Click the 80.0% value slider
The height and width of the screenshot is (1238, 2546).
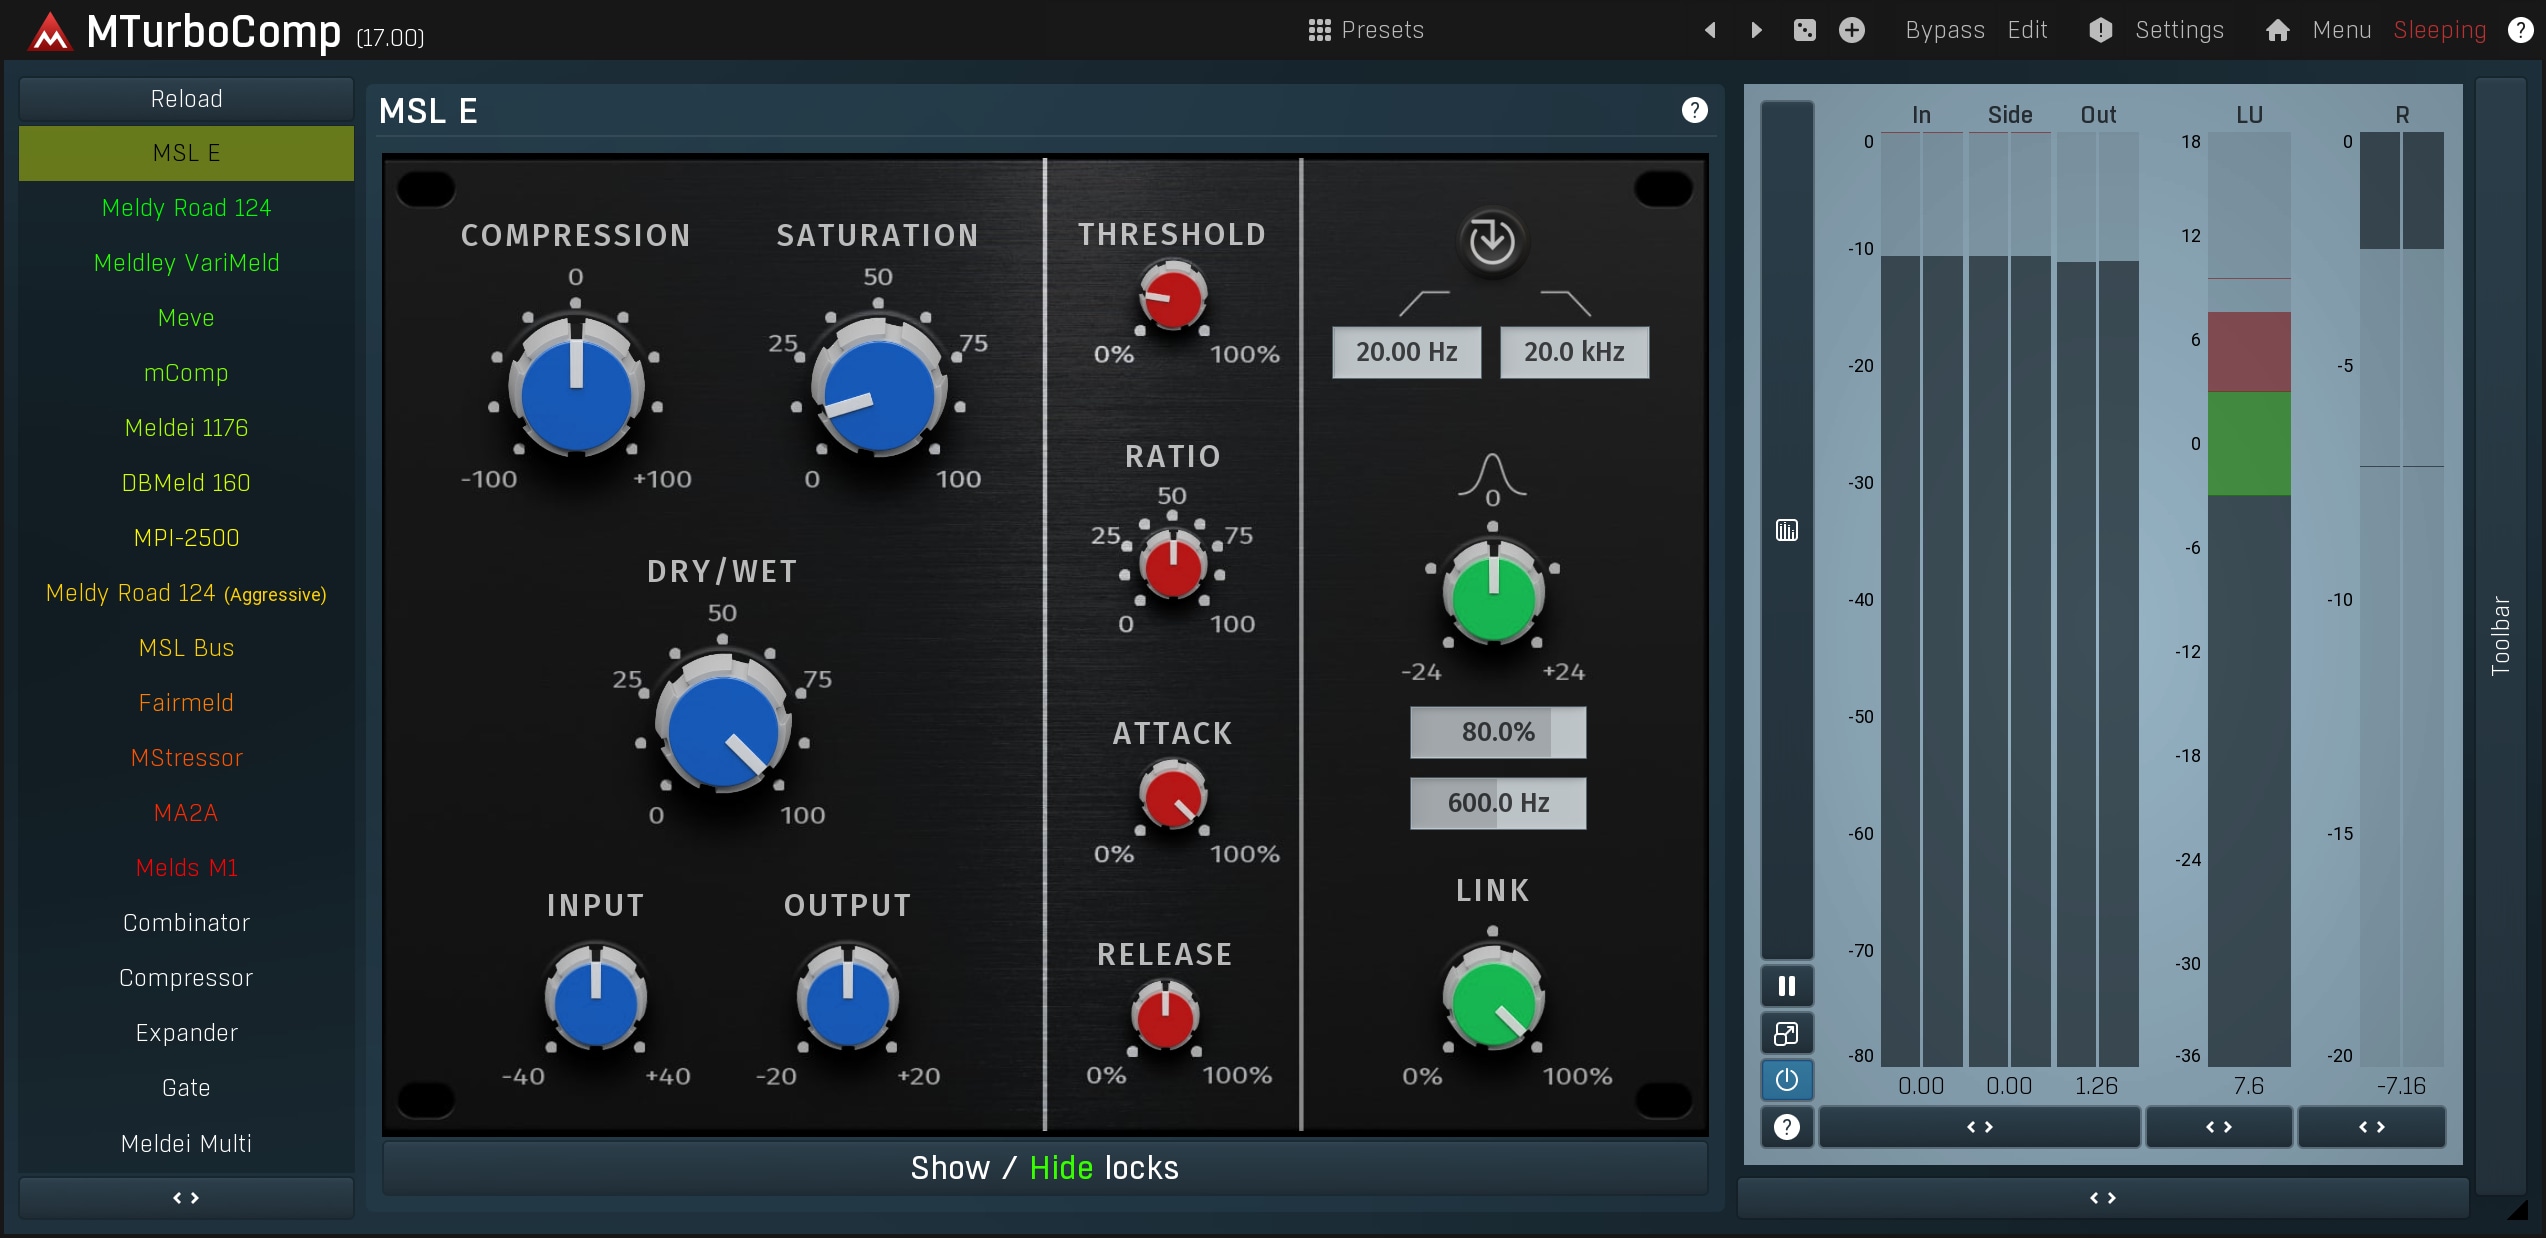click(1497, 732)
